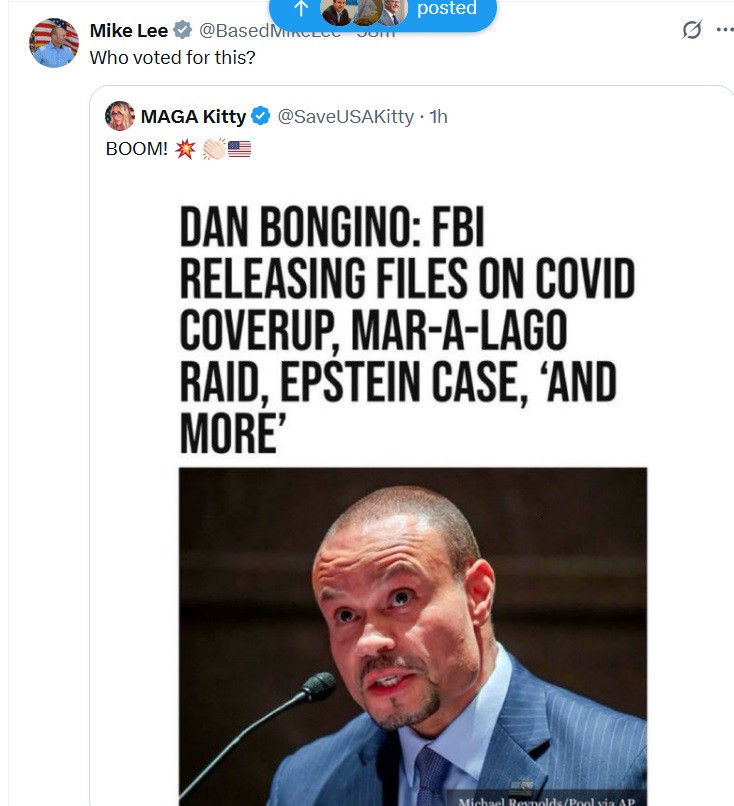Click the stacked avatars in the posted pill

point(364,10)
